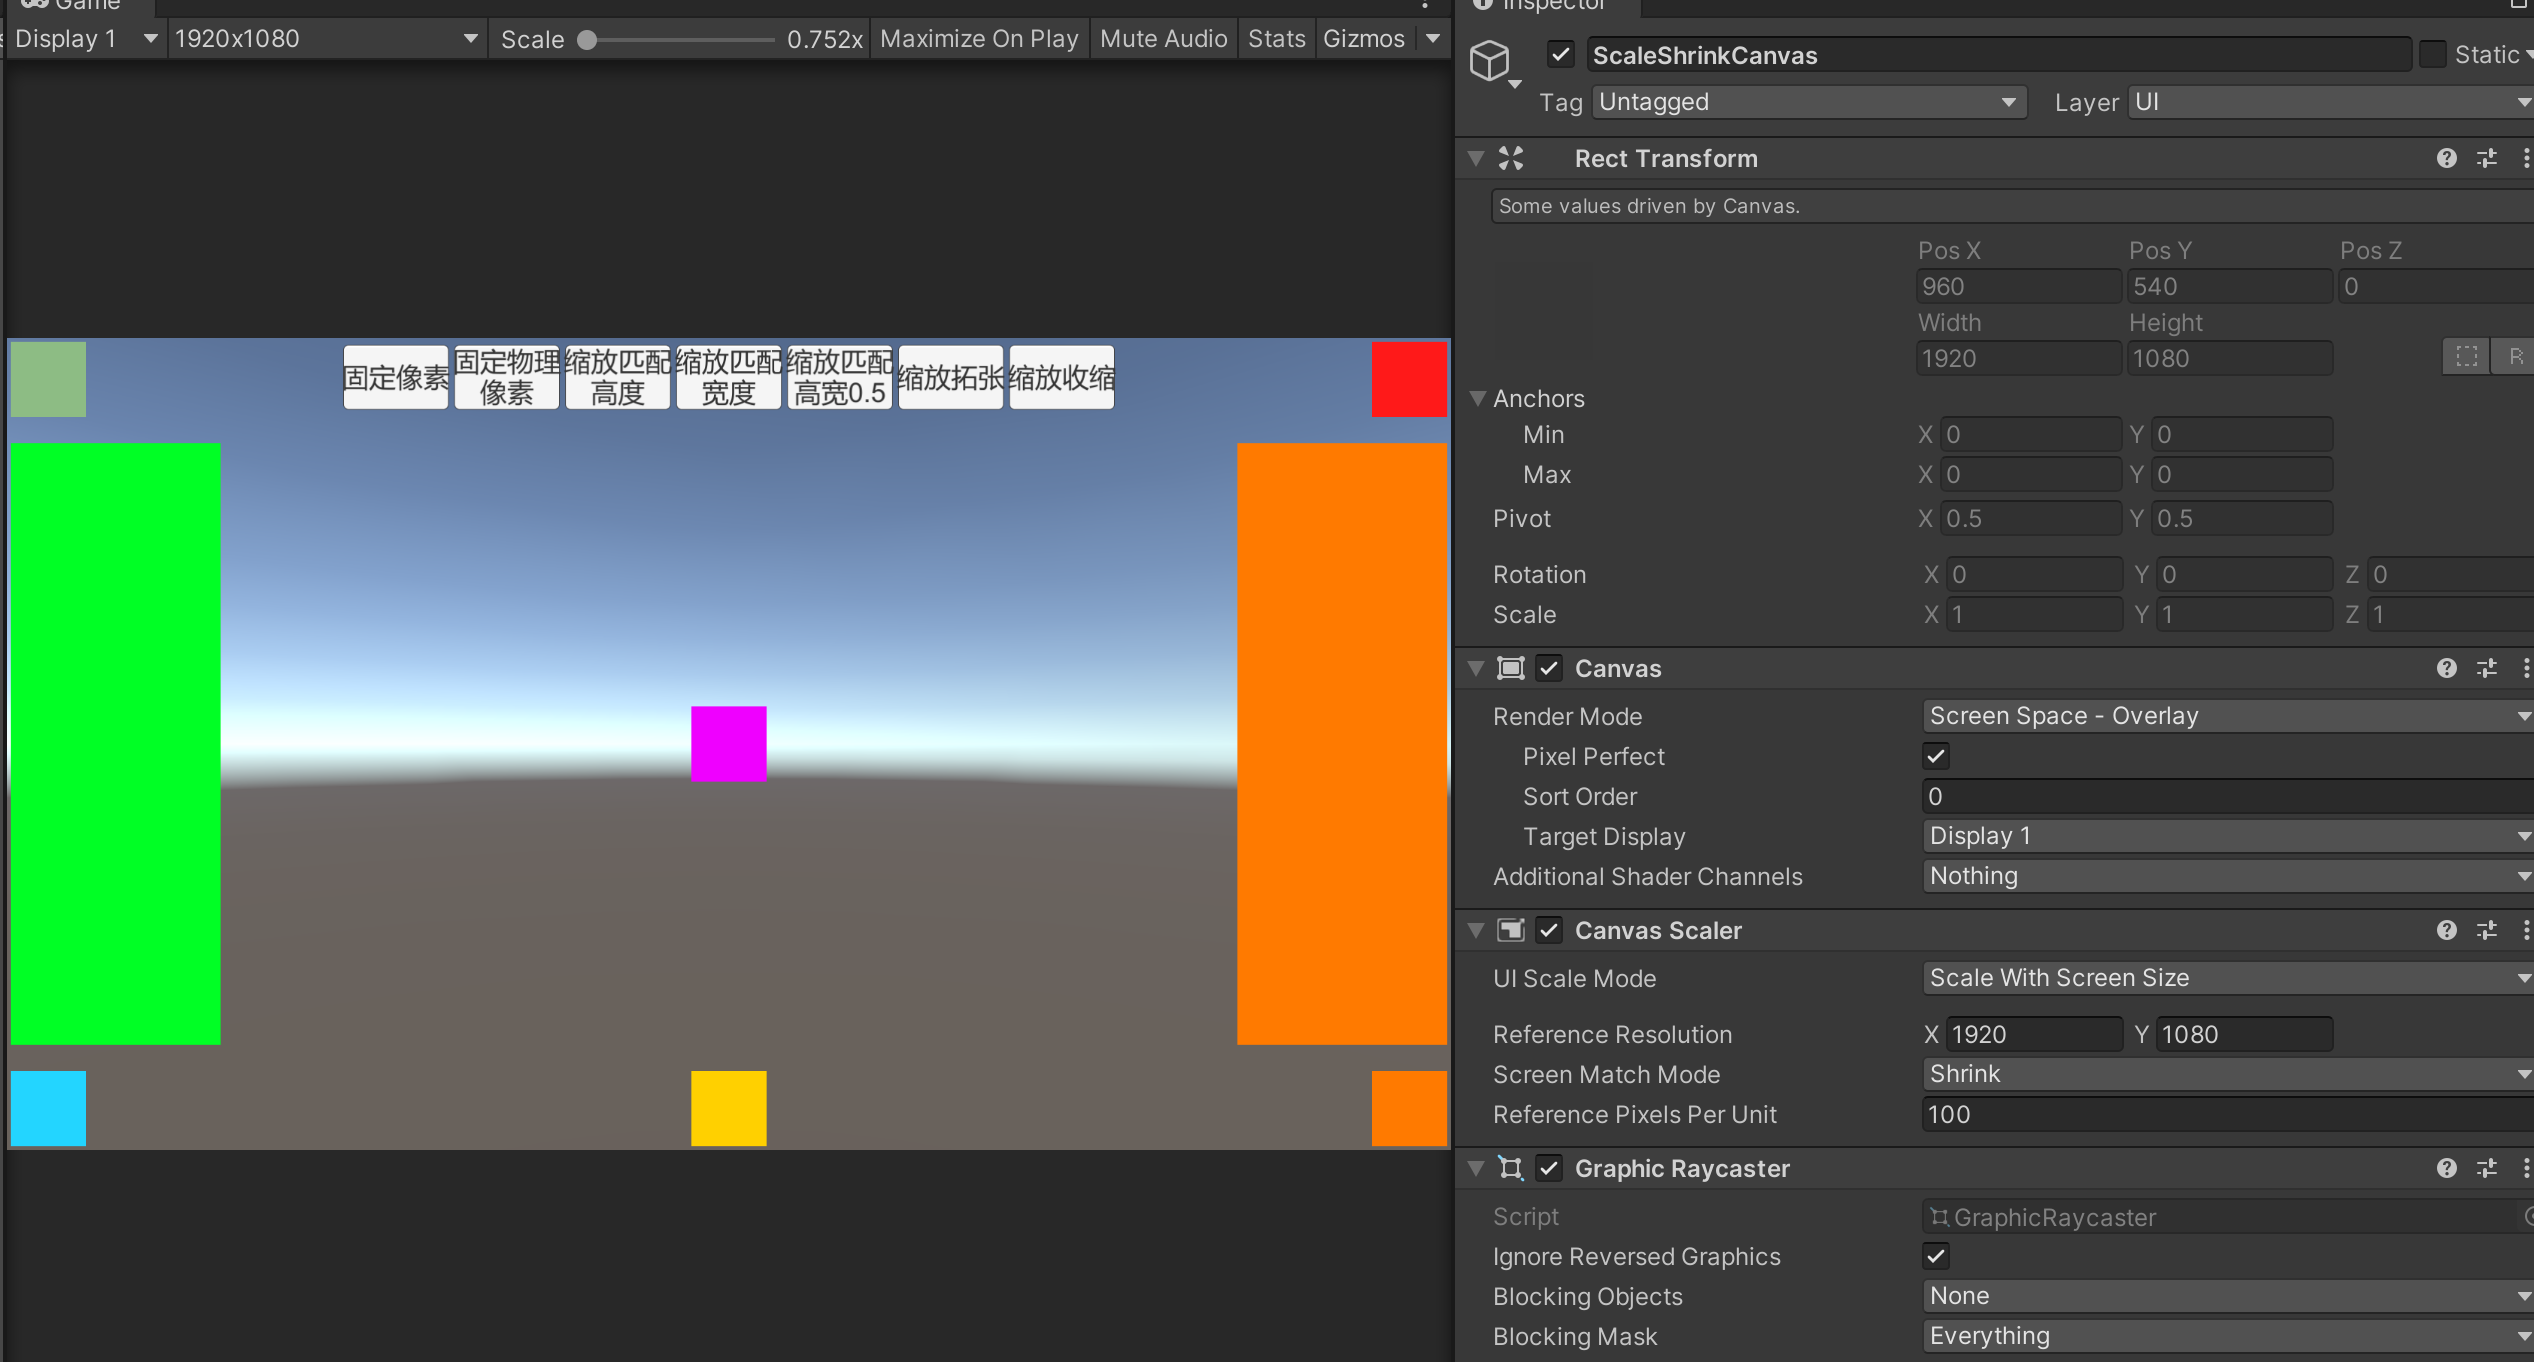
Task: Collapse the Anchors foldout
Action: point(1478,398)
